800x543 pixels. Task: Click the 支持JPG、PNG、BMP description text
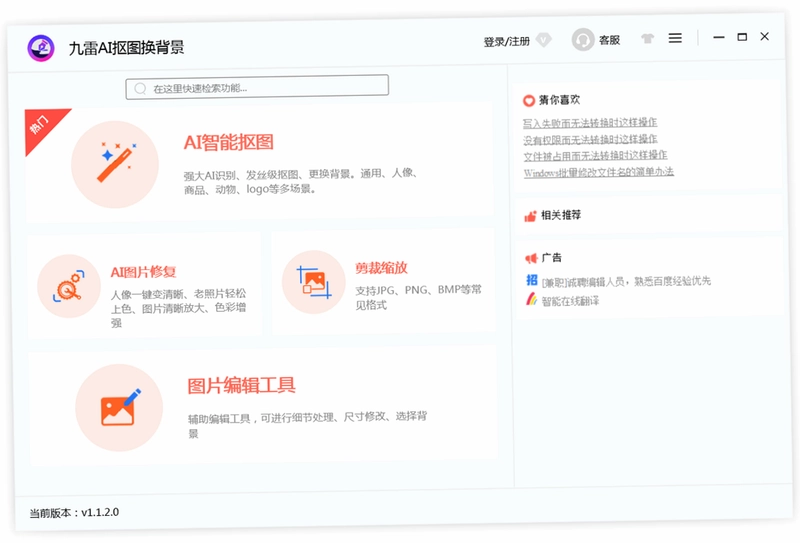(x=418, y=297)
